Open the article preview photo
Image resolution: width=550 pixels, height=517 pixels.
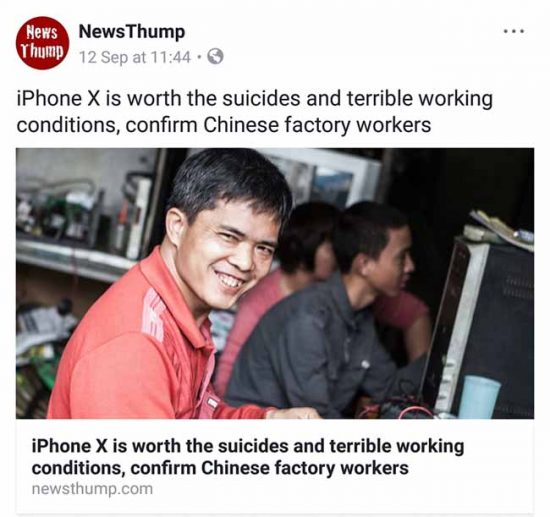click(x=275, y=283)
